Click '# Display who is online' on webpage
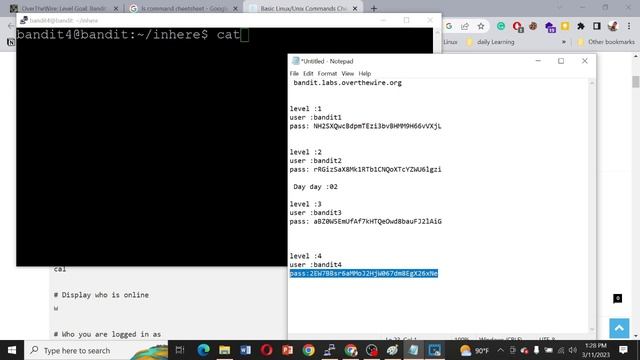The height and width of the screenshot is (360, 640). point(101,295)
